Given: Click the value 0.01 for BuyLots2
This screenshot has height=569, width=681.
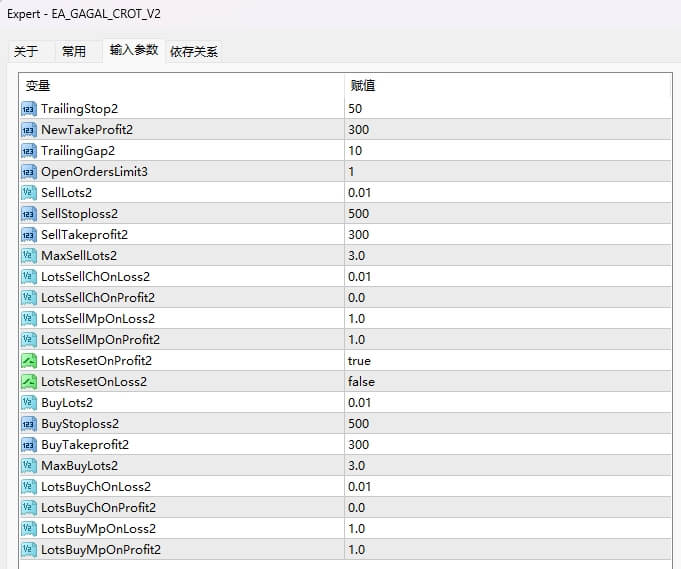Looking at the screenshot, I should pos(359,403).
